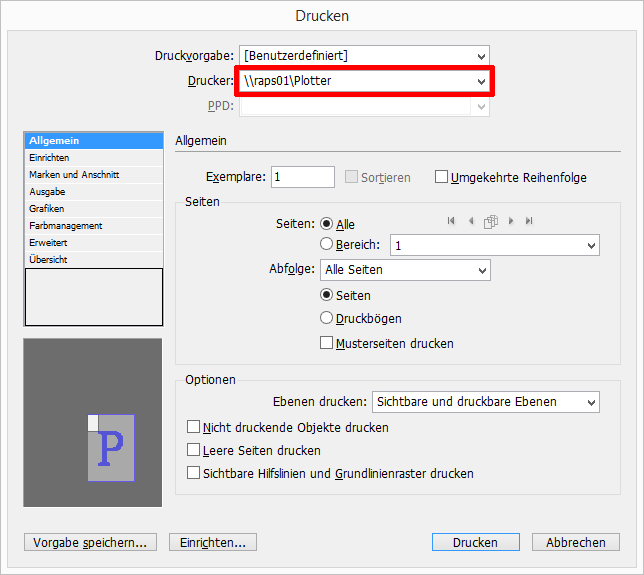This screenshot has height=575, width=644.
Task: Switch to the Farbmanagement category
Action: coord(94,226)
